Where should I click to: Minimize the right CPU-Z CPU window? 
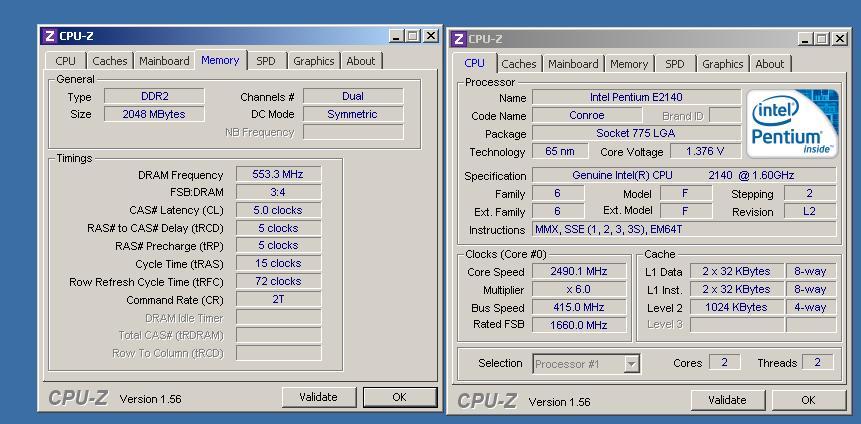pos(806,39)
